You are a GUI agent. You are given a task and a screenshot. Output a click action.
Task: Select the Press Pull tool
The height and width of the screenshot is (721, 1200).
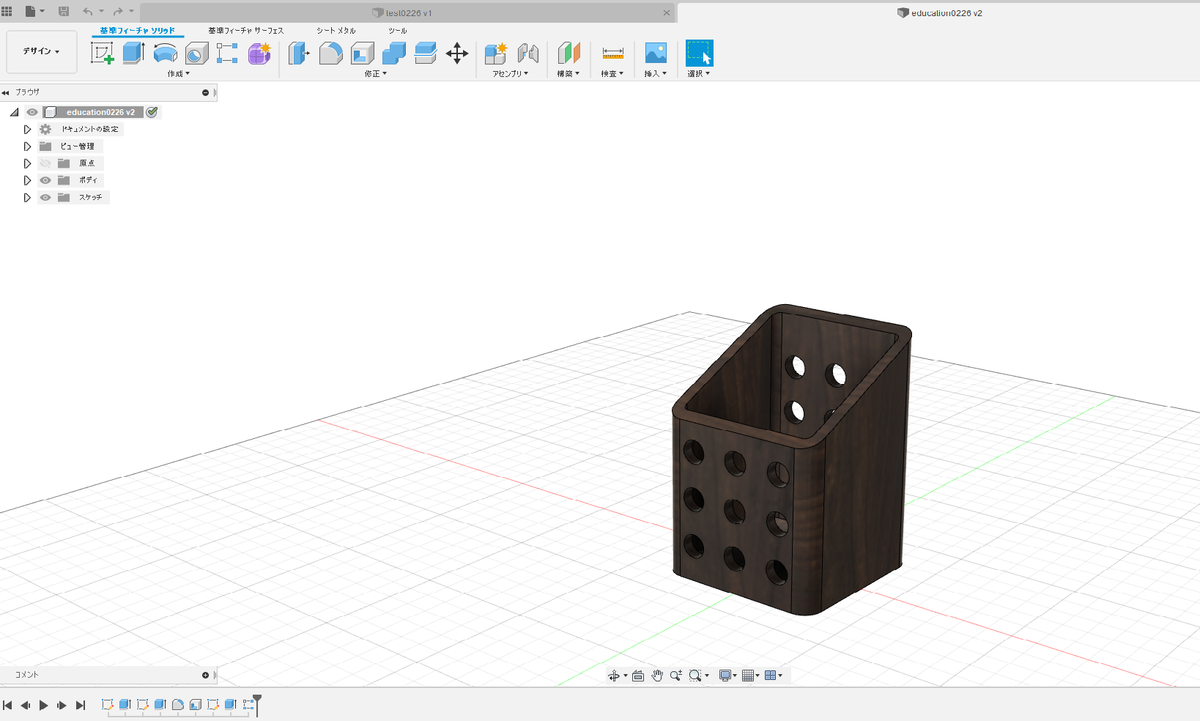299,53
